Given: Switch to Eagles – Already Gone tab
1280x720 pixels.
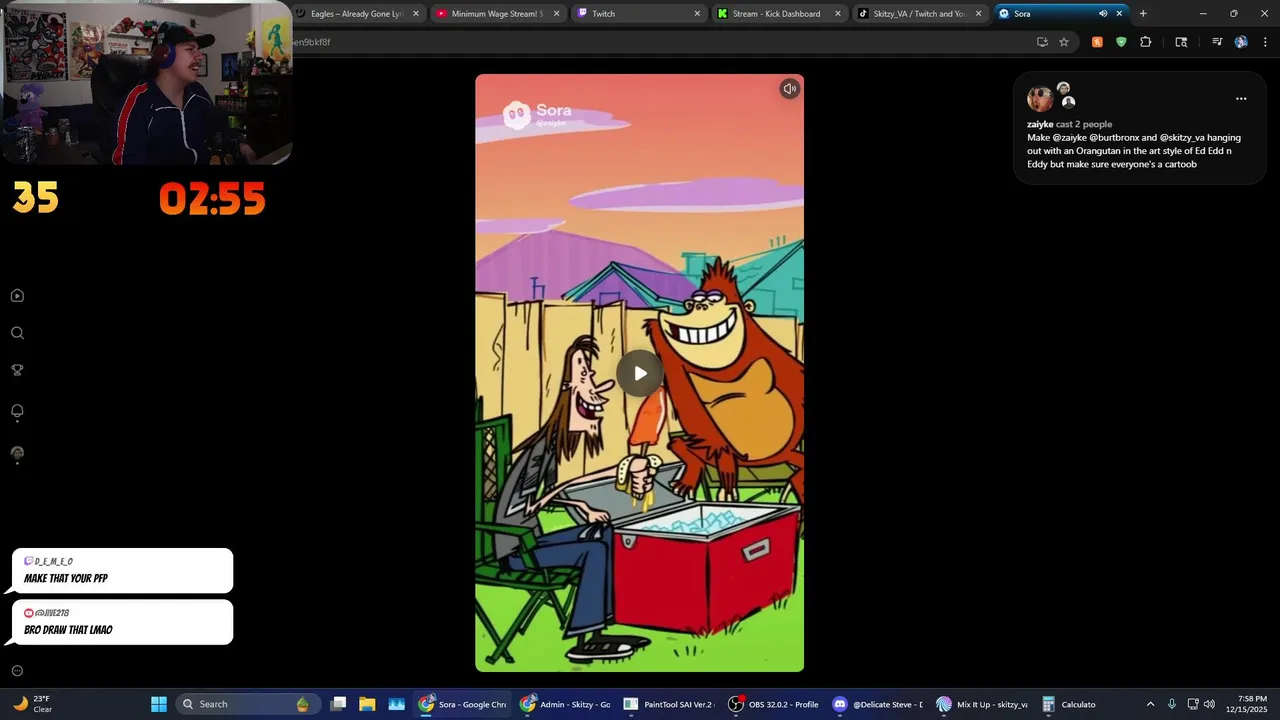Looking at the screenshot, I should [357, 14].
